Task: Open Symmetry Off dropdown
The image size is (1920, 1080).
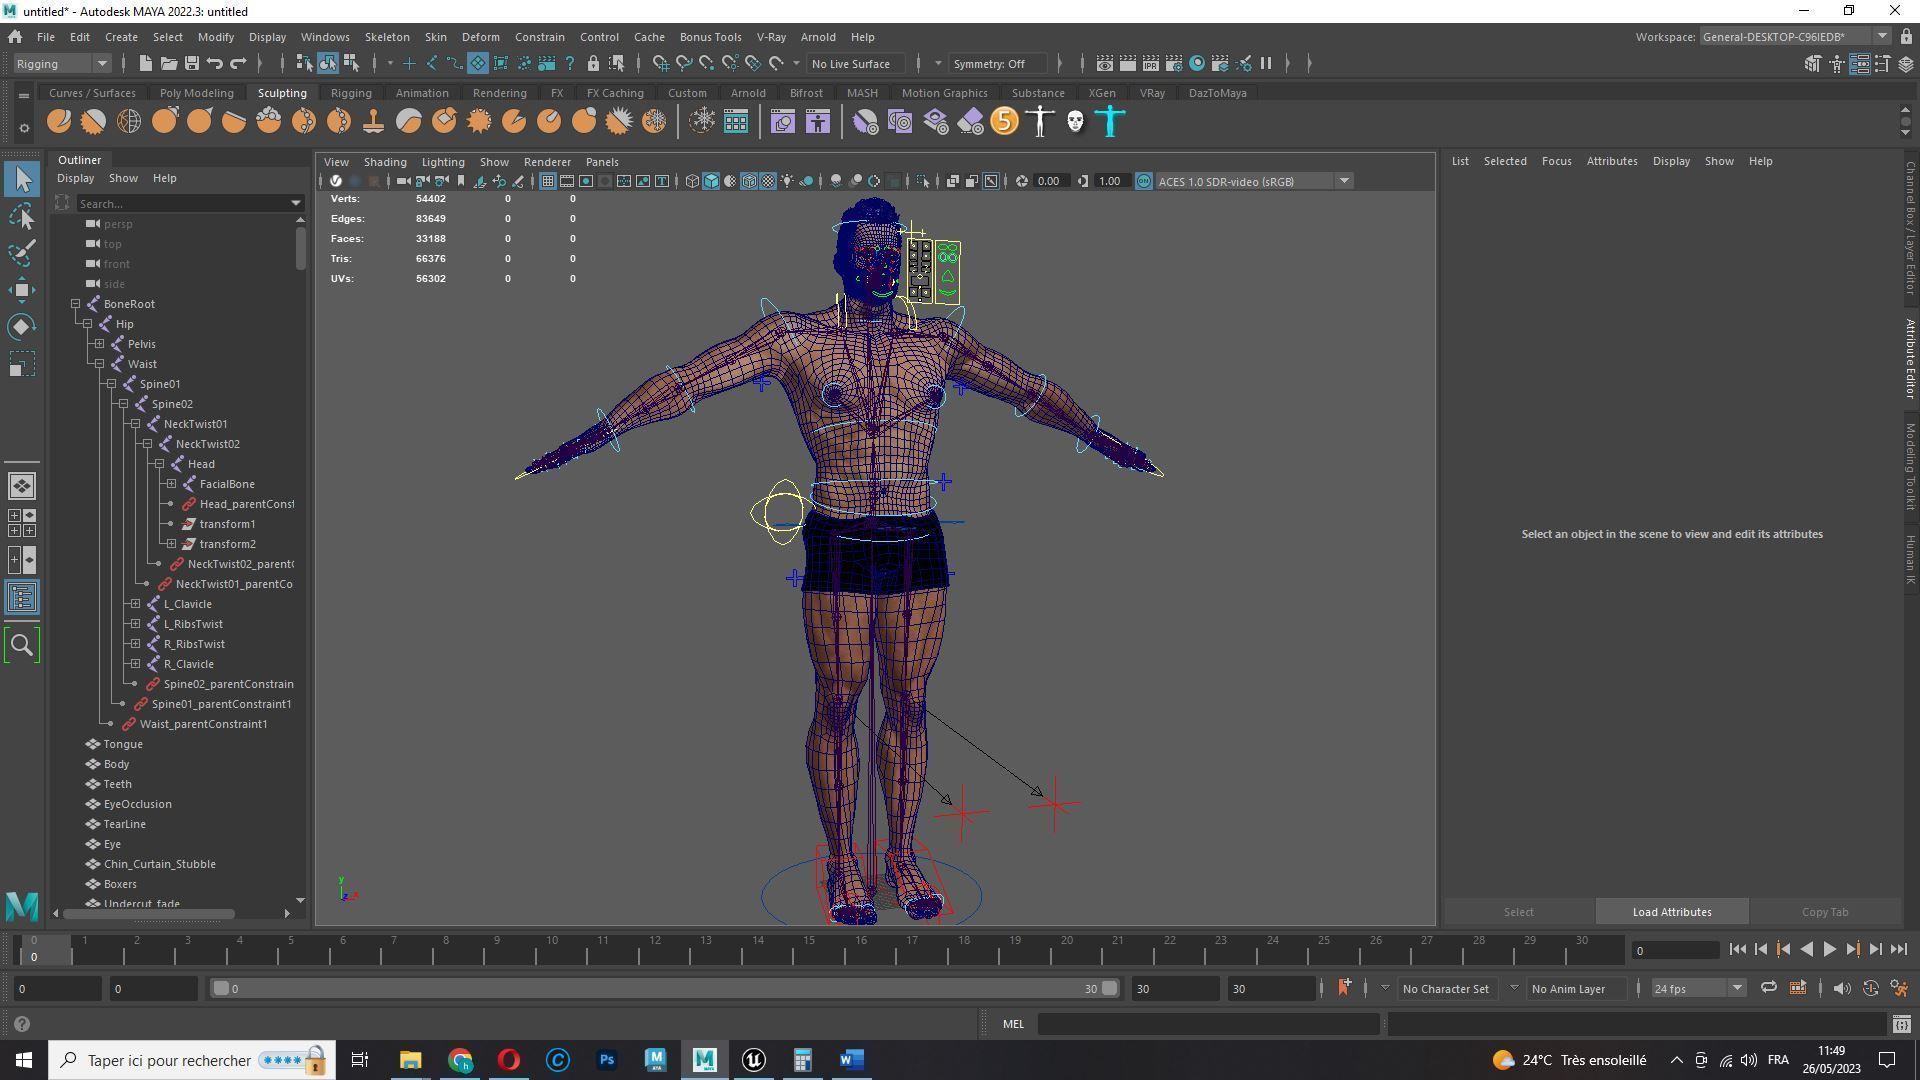Action: pyautogui.click(x=1000, y=64)
